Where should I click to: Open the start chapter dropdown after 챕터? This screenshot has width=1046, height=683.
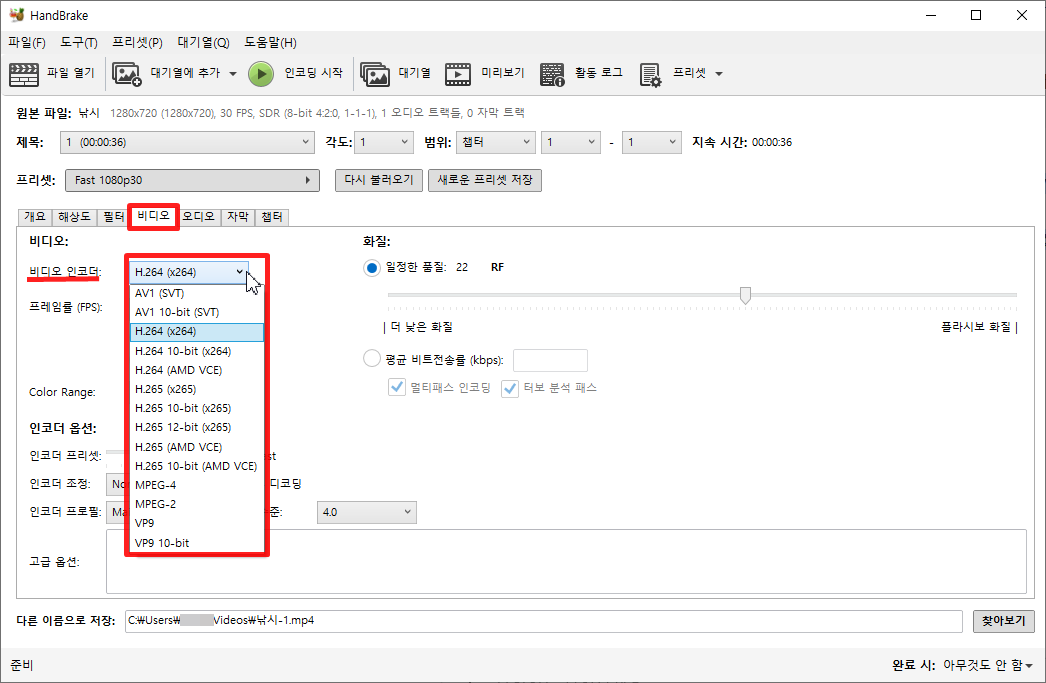[571, 142]
